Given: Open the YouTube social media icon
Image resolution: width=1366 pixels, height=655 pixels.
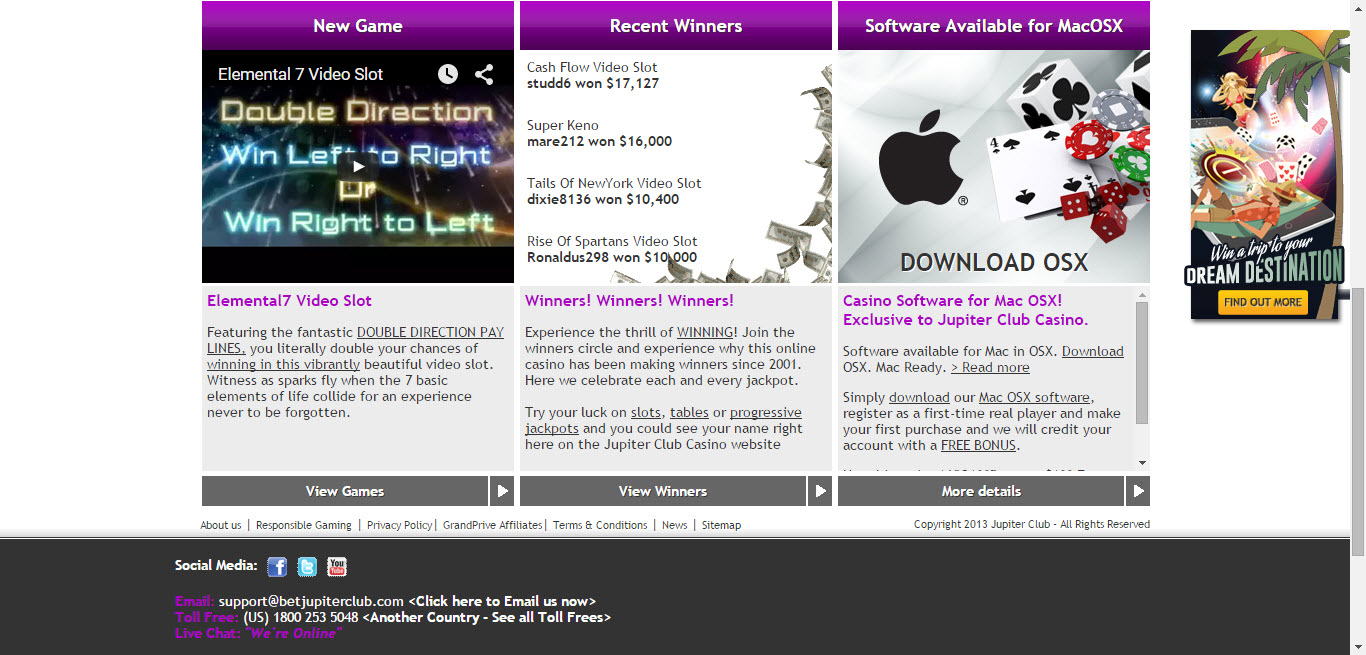Looking at the screenshot, I should click(337, 567).
